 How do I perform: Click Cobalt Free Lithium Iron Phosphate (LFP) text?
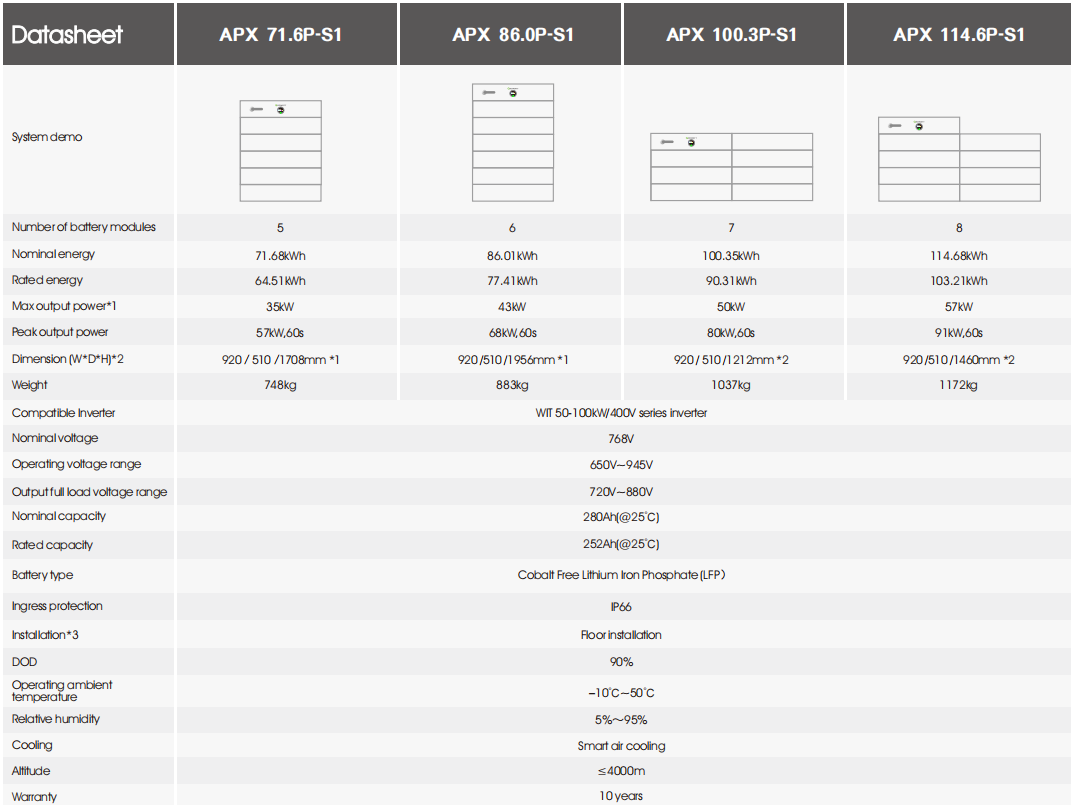(621, 575)
